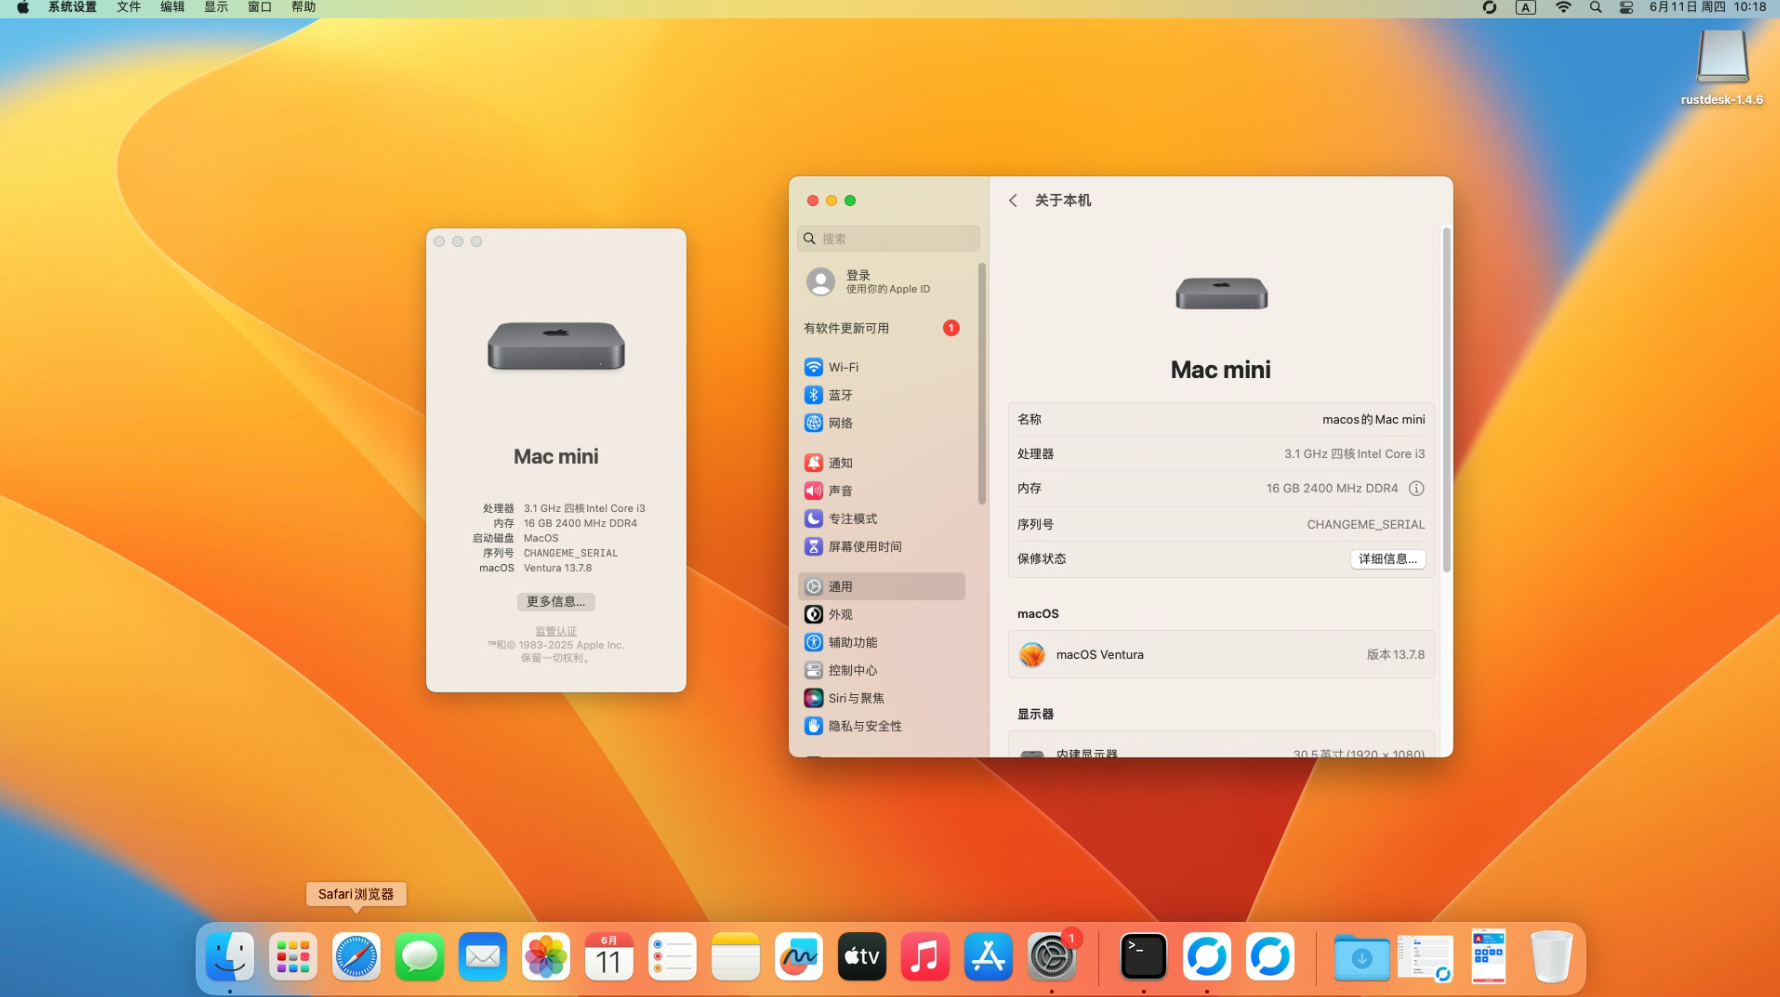Open the 监管认证 link

(556, 631)
